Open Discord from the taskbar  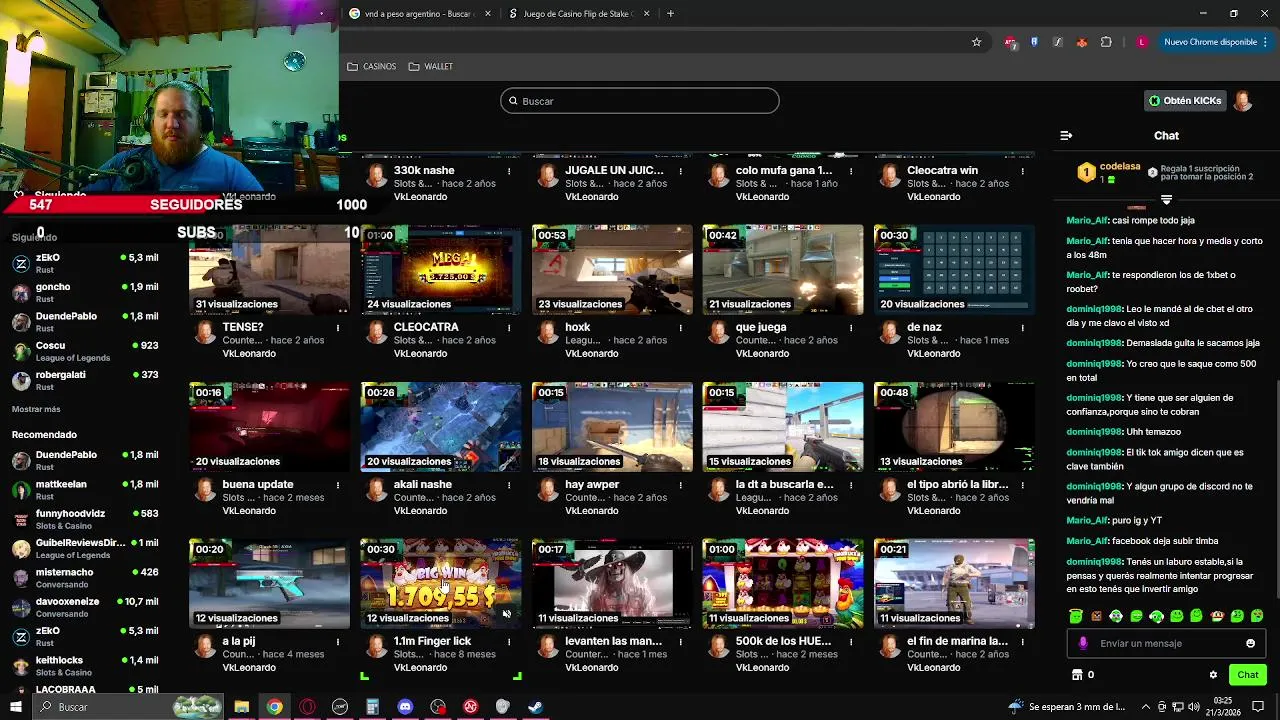405,707
